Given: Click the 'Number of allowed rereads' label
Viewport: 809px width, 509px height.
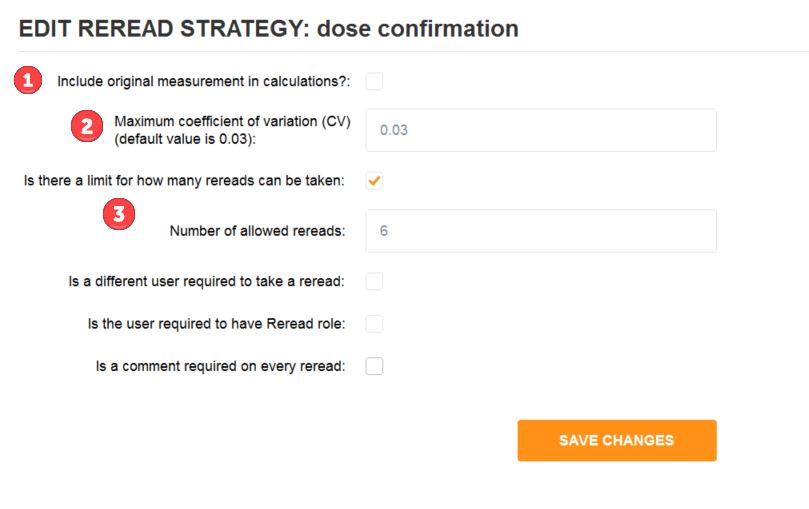Looking at the screenshot, I should point(257,231).
